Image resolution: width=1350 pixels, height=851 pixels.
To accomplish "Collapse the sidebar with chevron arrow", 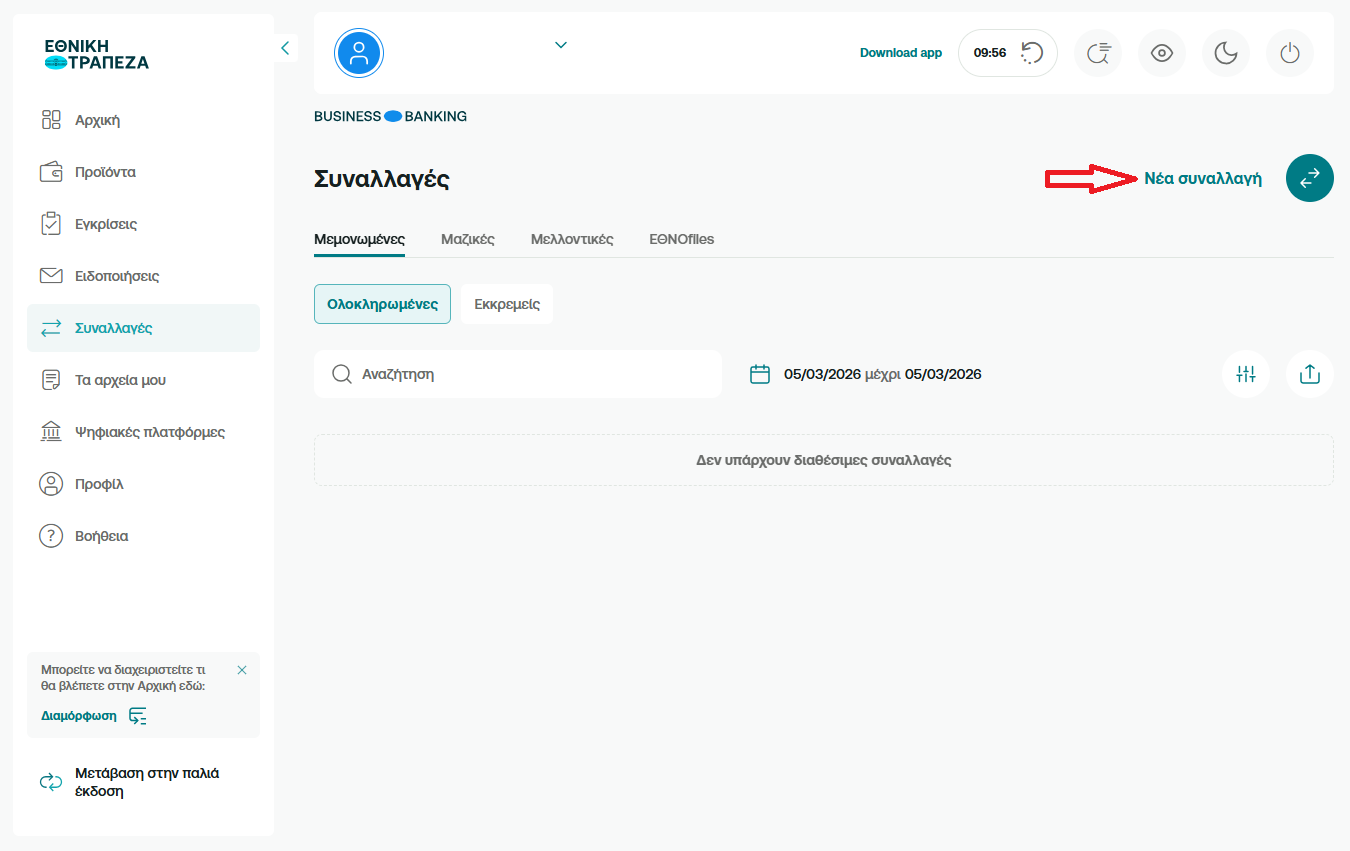I will tap(285, 47).
